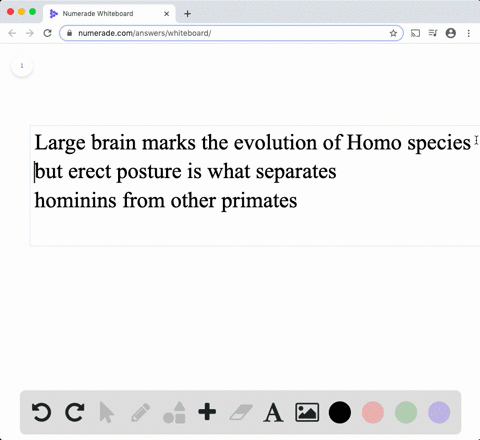Viewport: 480px width, 440px height.
Task: Click the word 'separates' in text box
Action: click(296, 172)
